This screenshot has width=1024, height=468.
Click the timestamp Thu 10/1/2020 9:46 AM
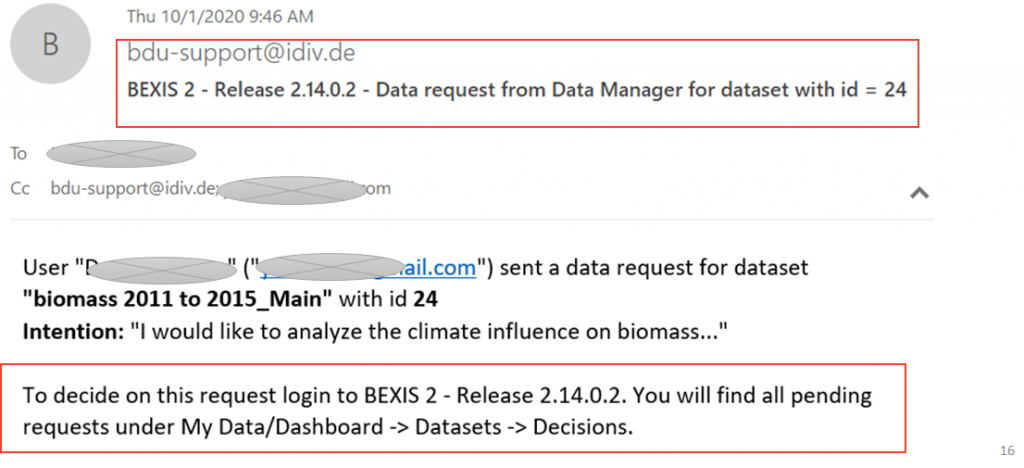coord(220,16)
